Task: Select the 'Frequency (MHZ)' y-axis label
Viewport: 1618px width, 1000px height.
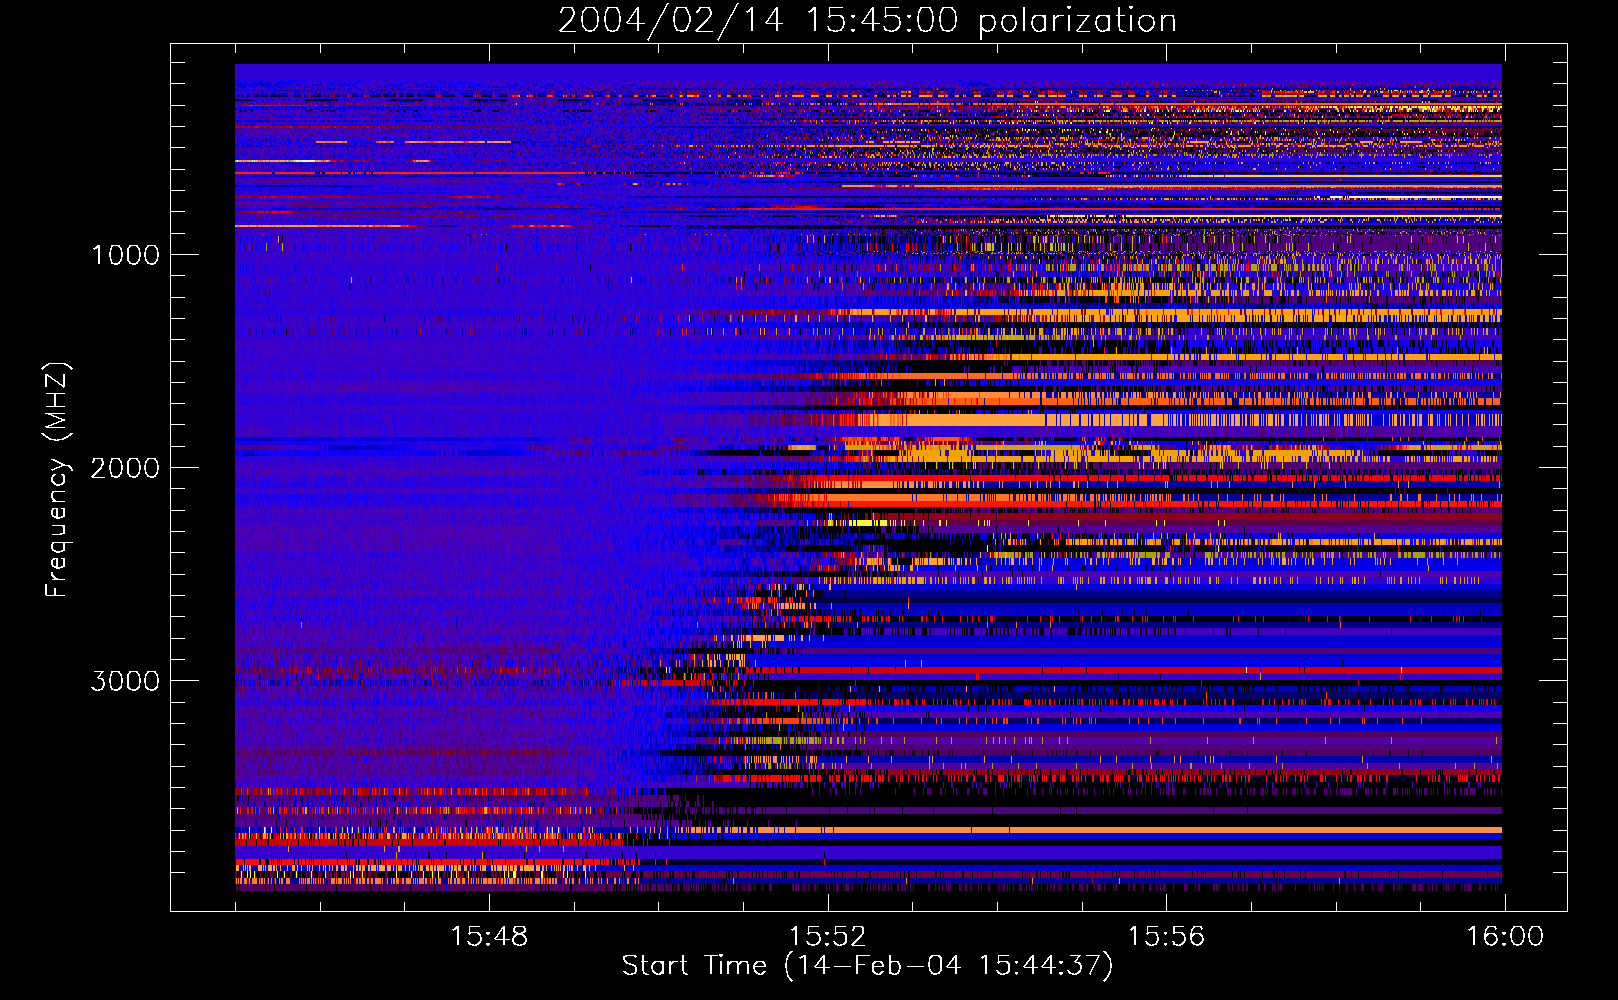Action: pyautogui.click(x=57, y=480)
